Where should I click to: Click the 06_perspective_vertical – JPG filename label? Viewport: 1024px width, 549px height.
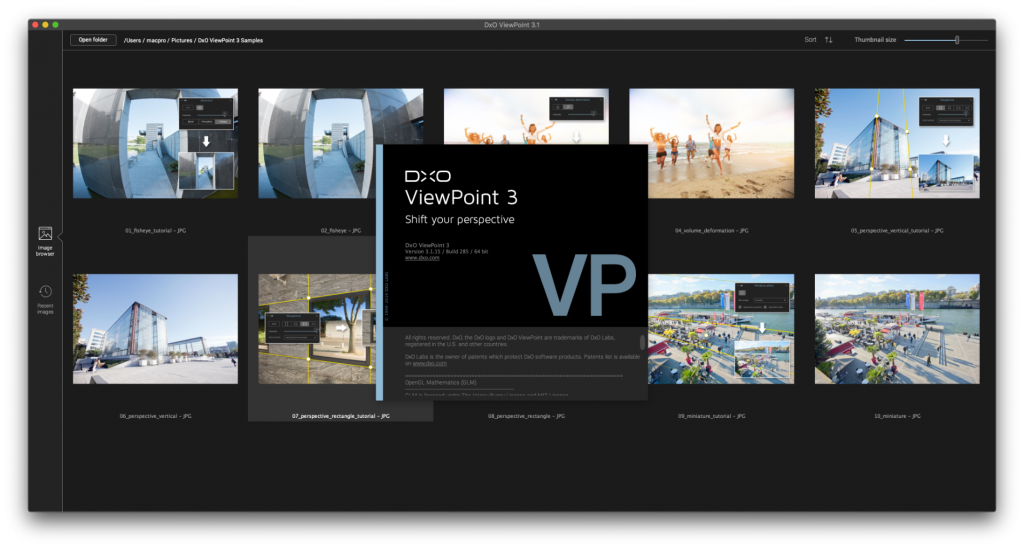(x=155, y=416)
